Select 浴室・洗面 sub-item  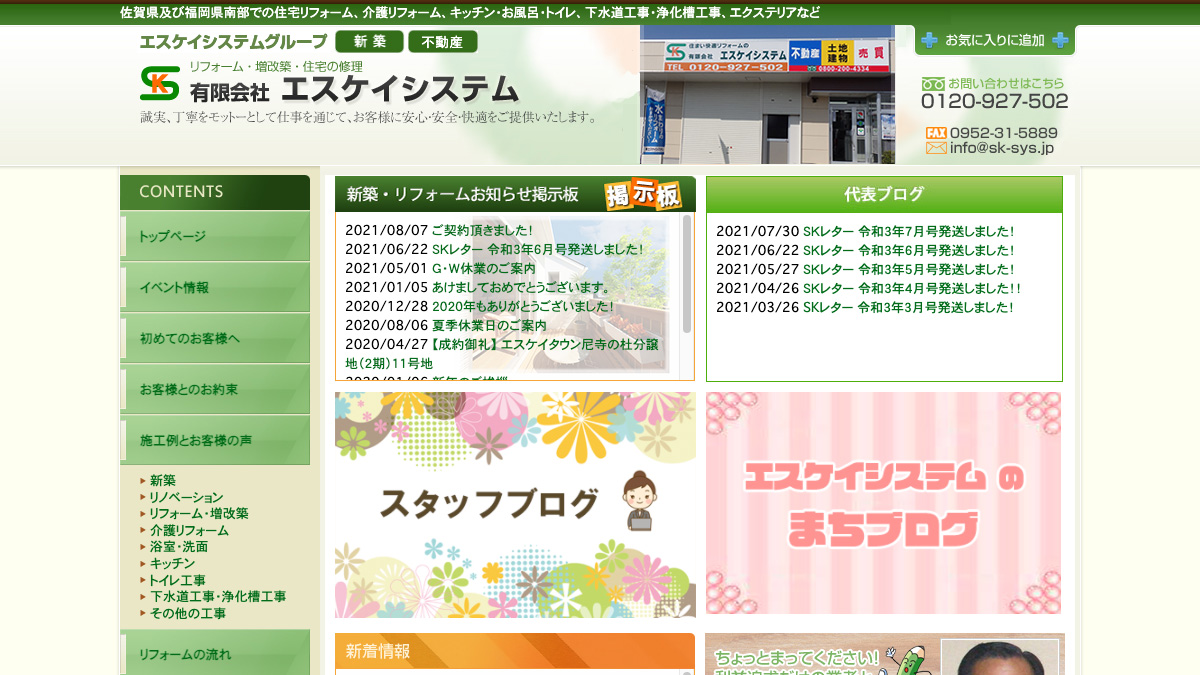179,547
